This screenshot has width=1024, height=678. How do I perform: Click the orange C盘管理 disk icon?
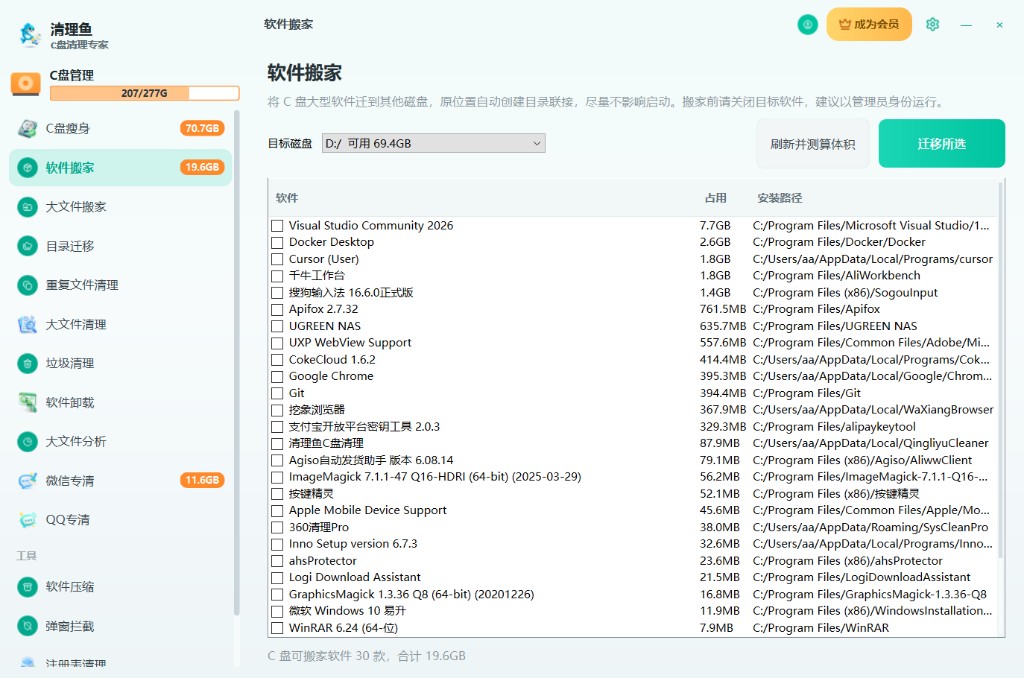pyautogui.click(x=25, y=84)
